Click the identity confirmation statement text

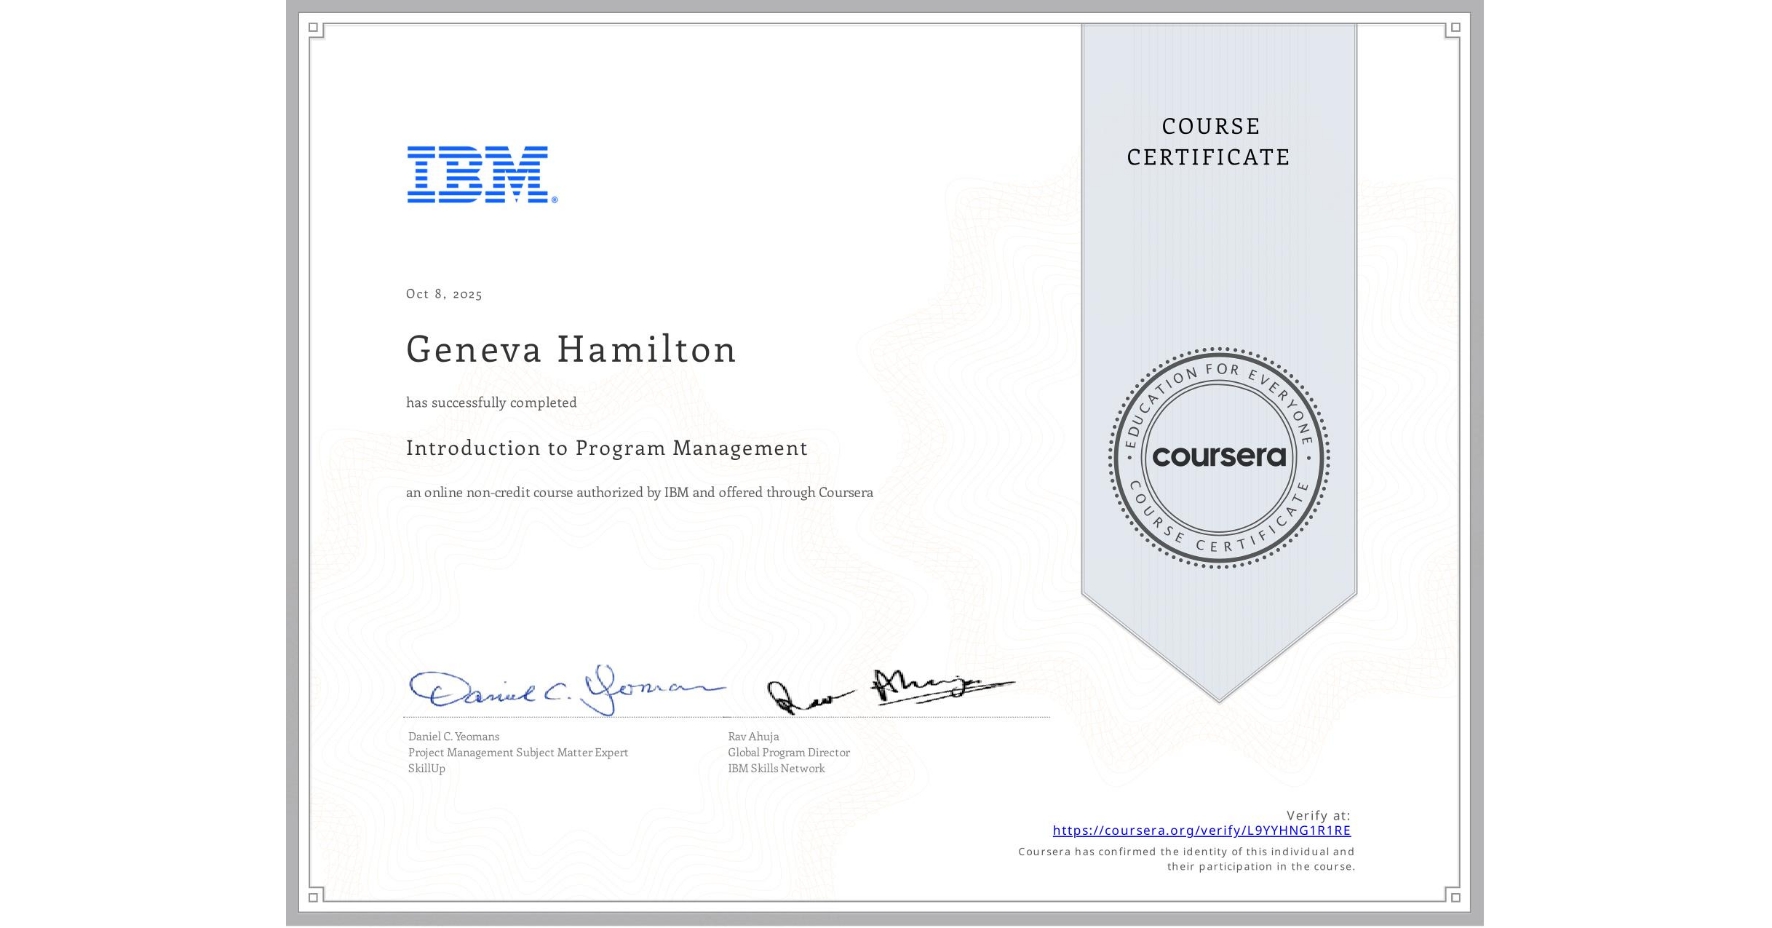(x=1184, y=858)
